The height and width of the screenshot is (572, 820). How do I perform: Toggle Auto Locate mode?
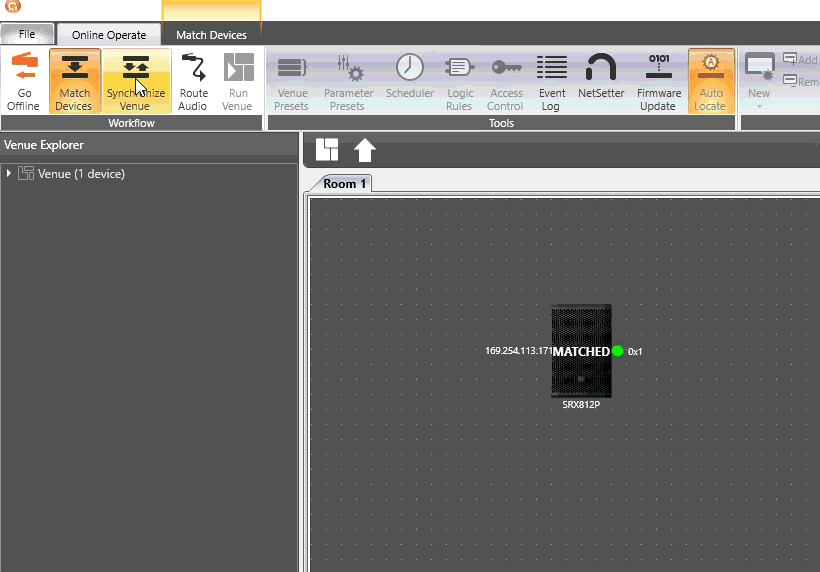pos(710,81)
